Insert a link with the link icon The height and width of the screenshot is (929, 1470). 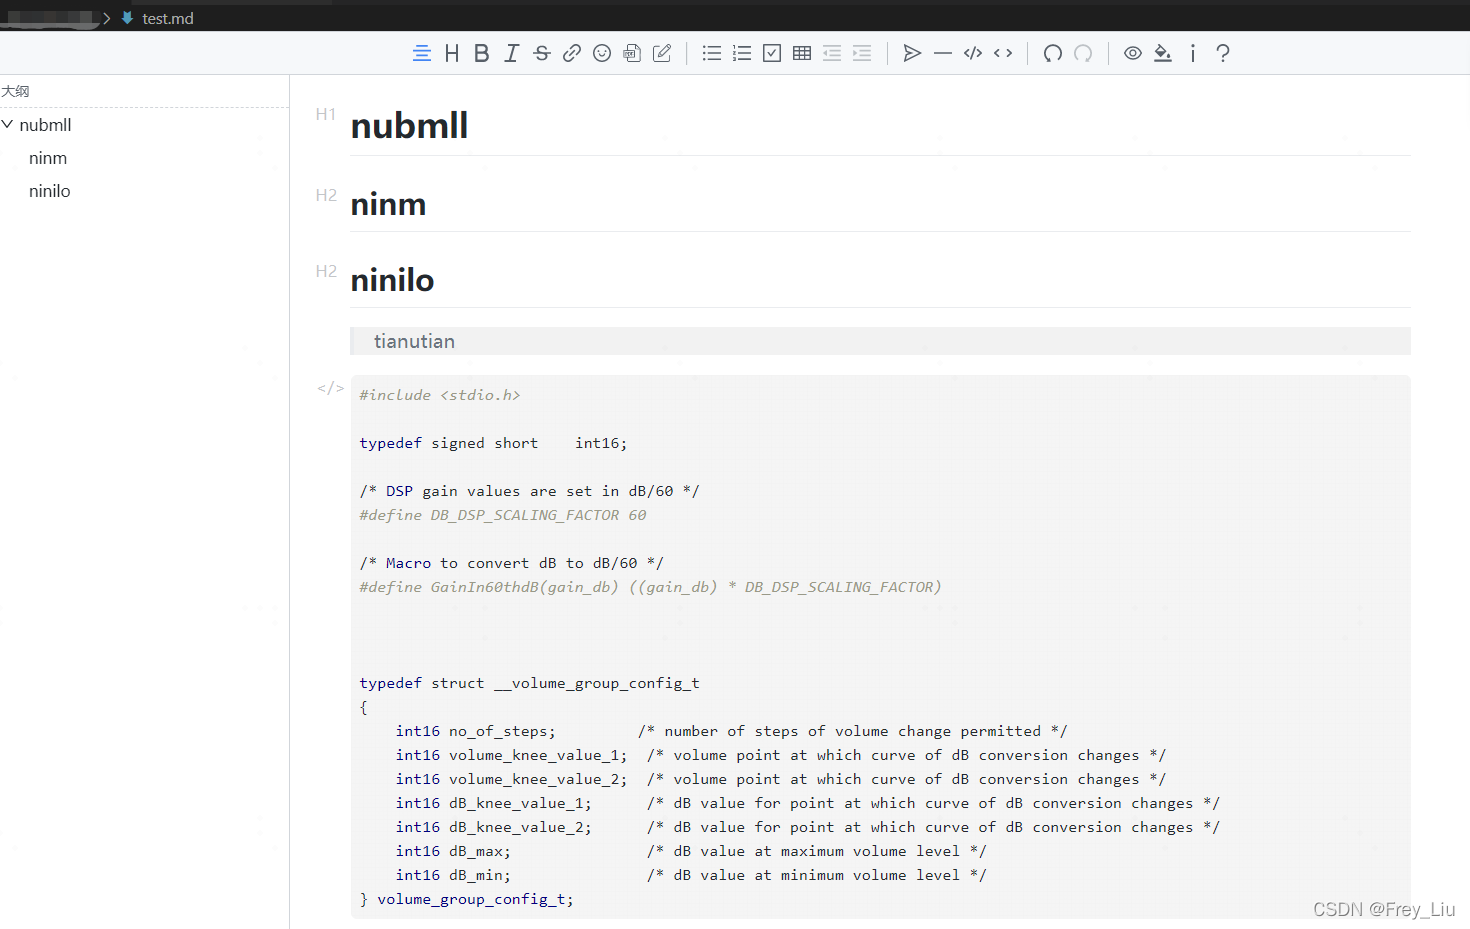tap(571, 53)
